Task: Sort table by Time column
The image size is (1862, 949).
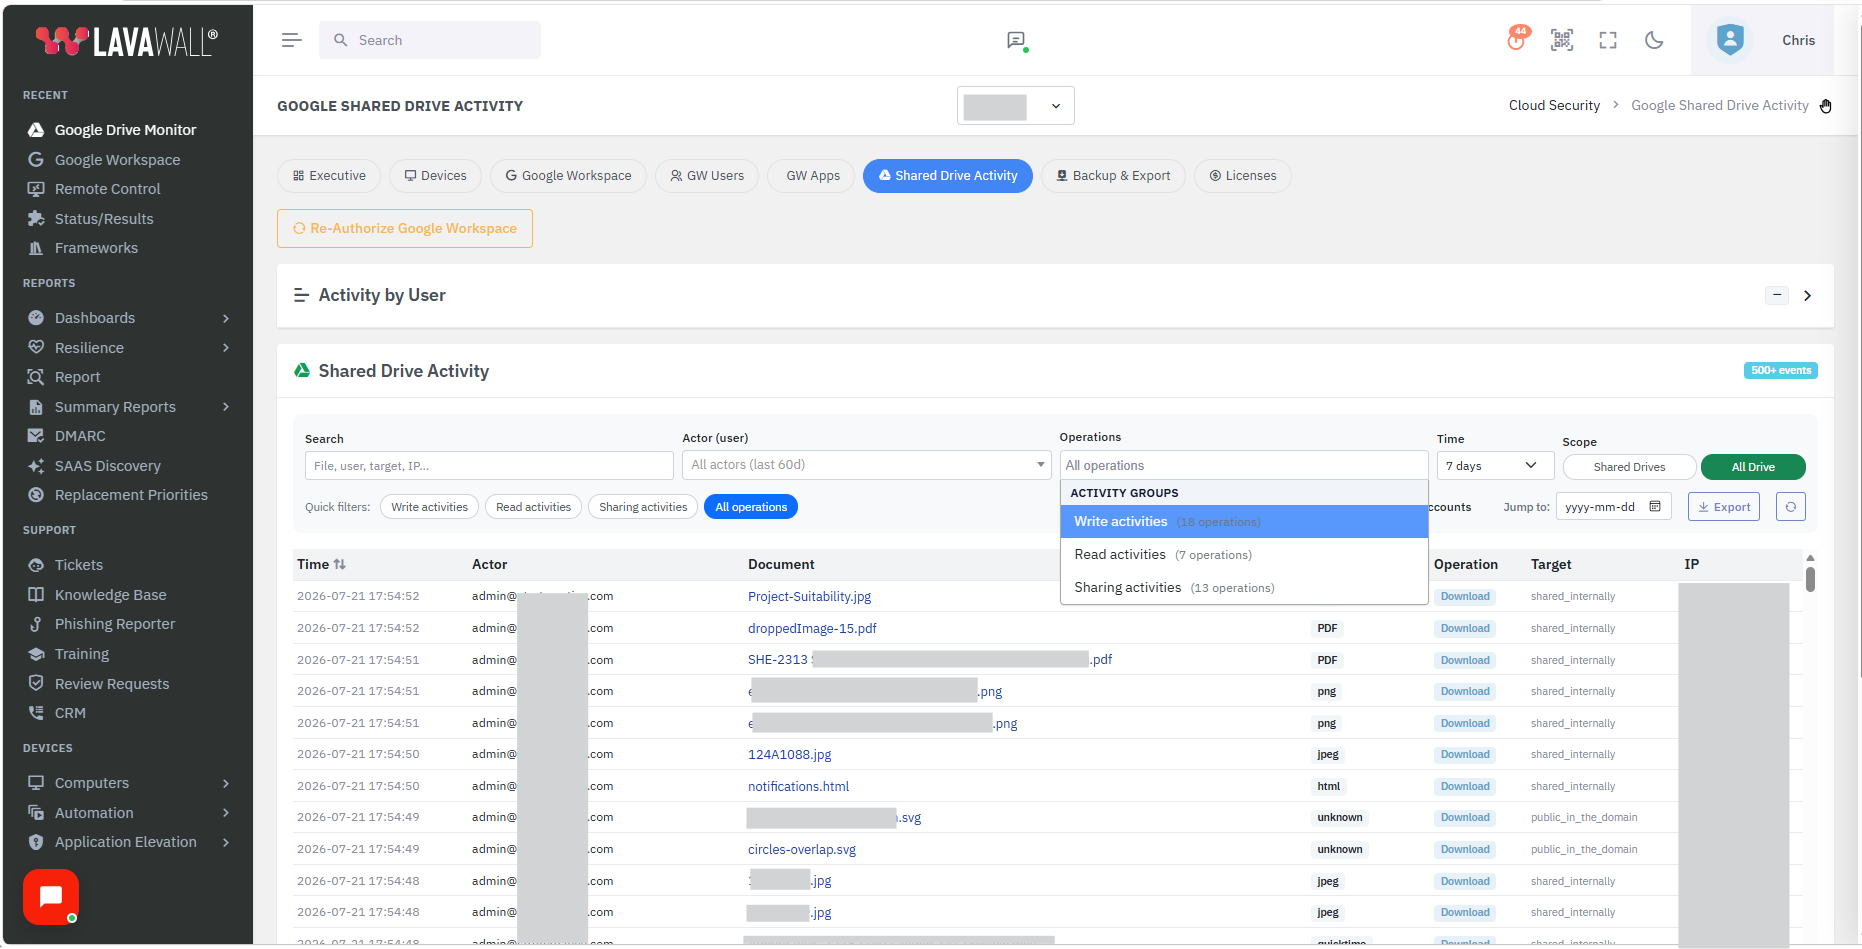Action: pyautogui.click(x=321, y=564)
